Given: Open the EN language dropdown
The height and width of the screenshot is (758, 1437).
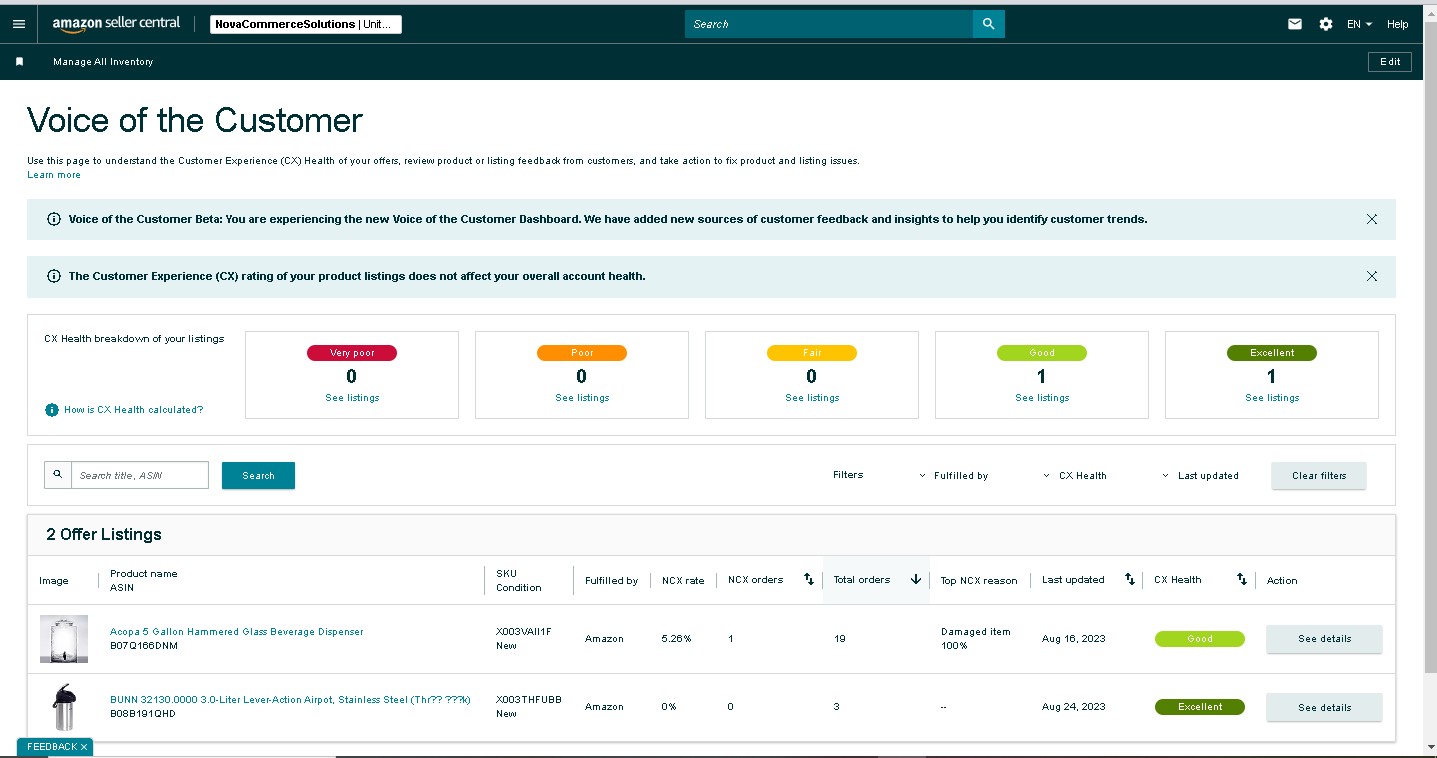Looking at the screenshot, I should (x=1359, y=24).
